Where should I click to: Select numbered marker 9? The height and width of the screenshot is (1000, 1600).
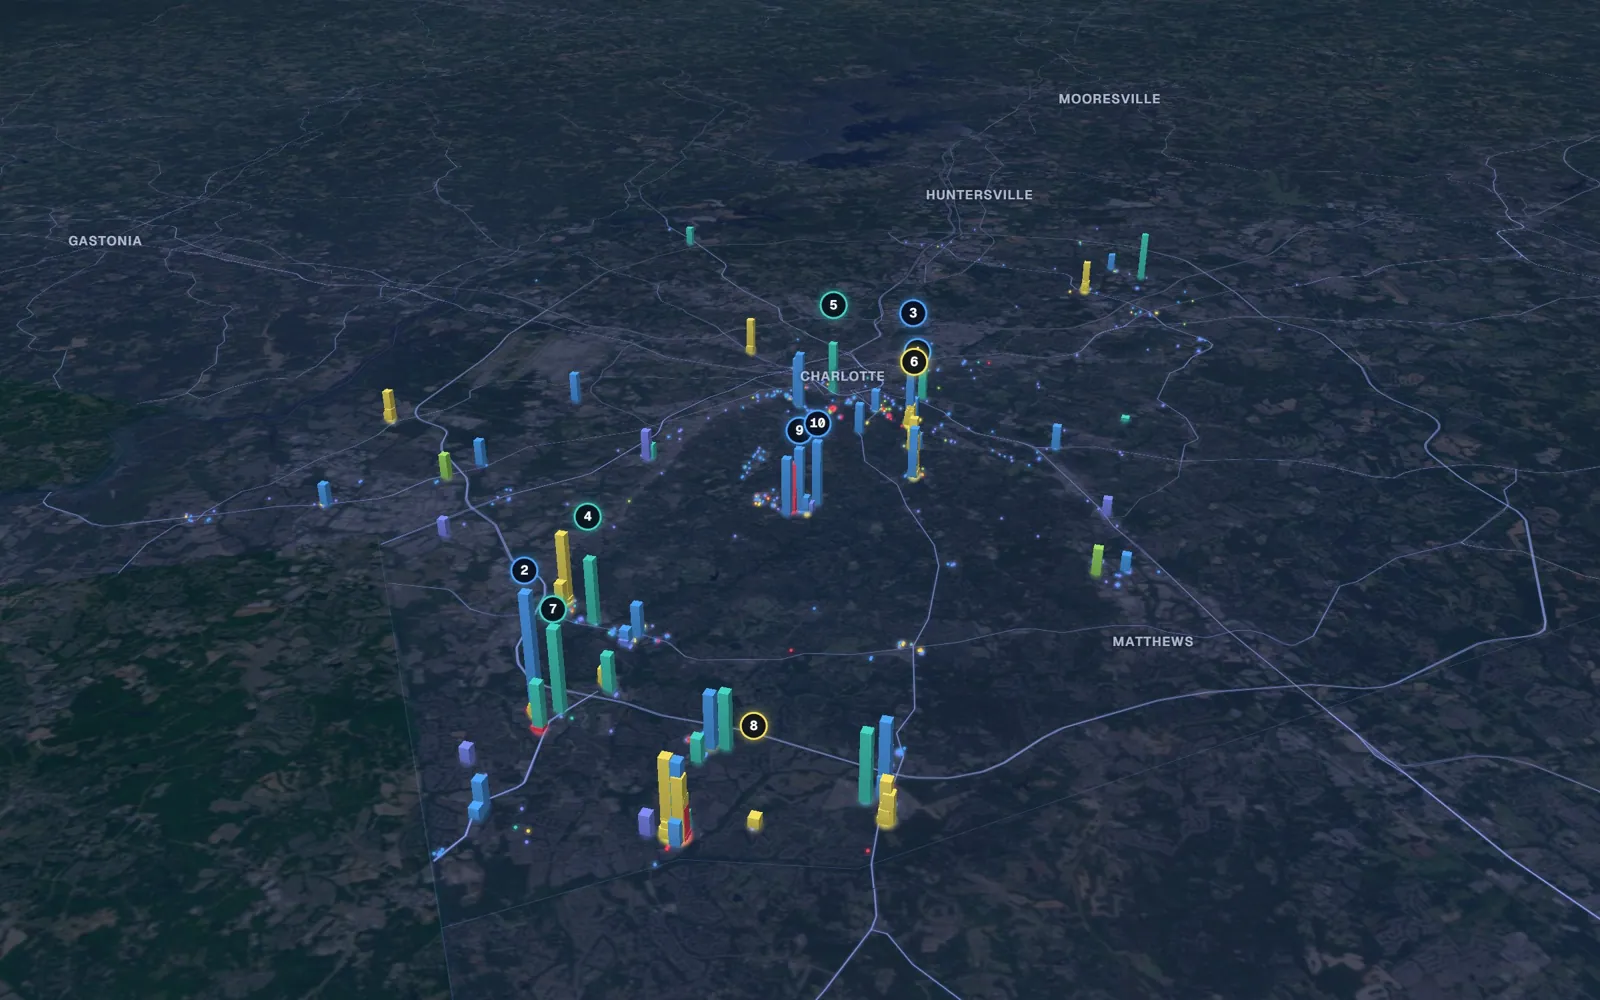(x=798, y=430)
